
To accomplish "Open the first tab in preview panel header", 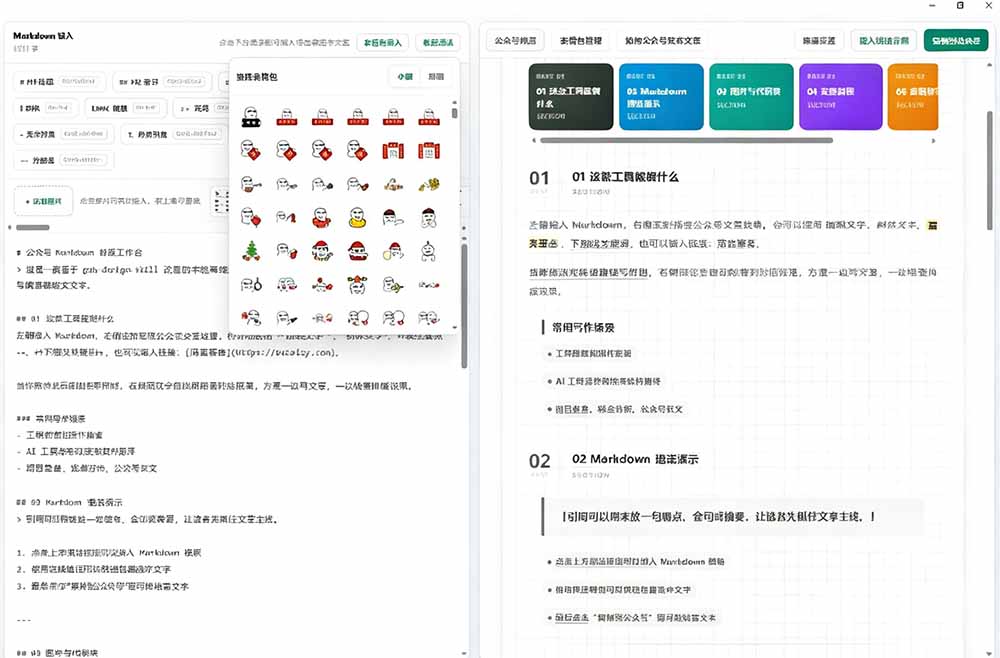I will (x=515, y=40).
